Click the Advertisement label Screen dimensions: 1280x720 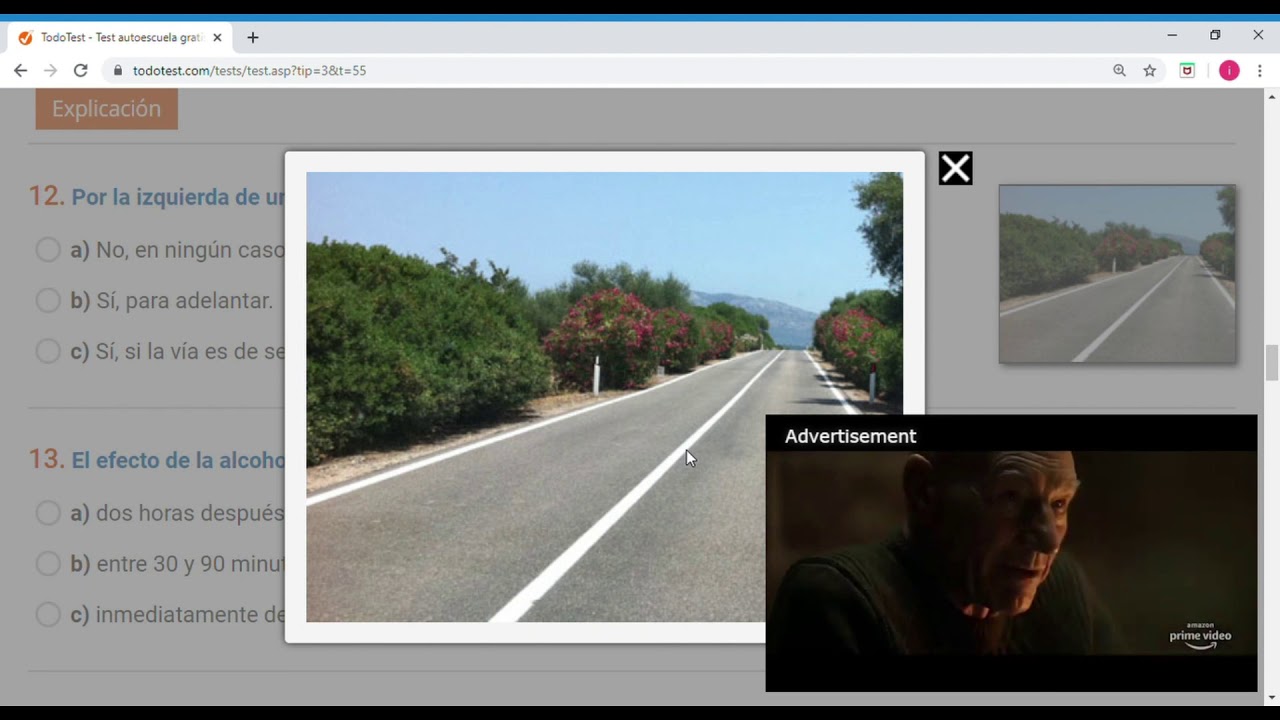tap(850, 436)
